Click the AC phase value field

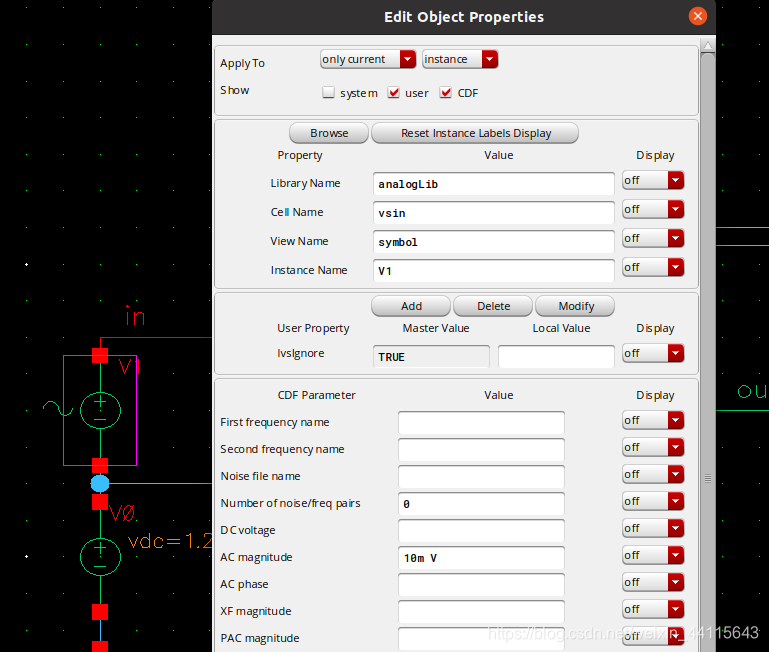tap(481, 584)
